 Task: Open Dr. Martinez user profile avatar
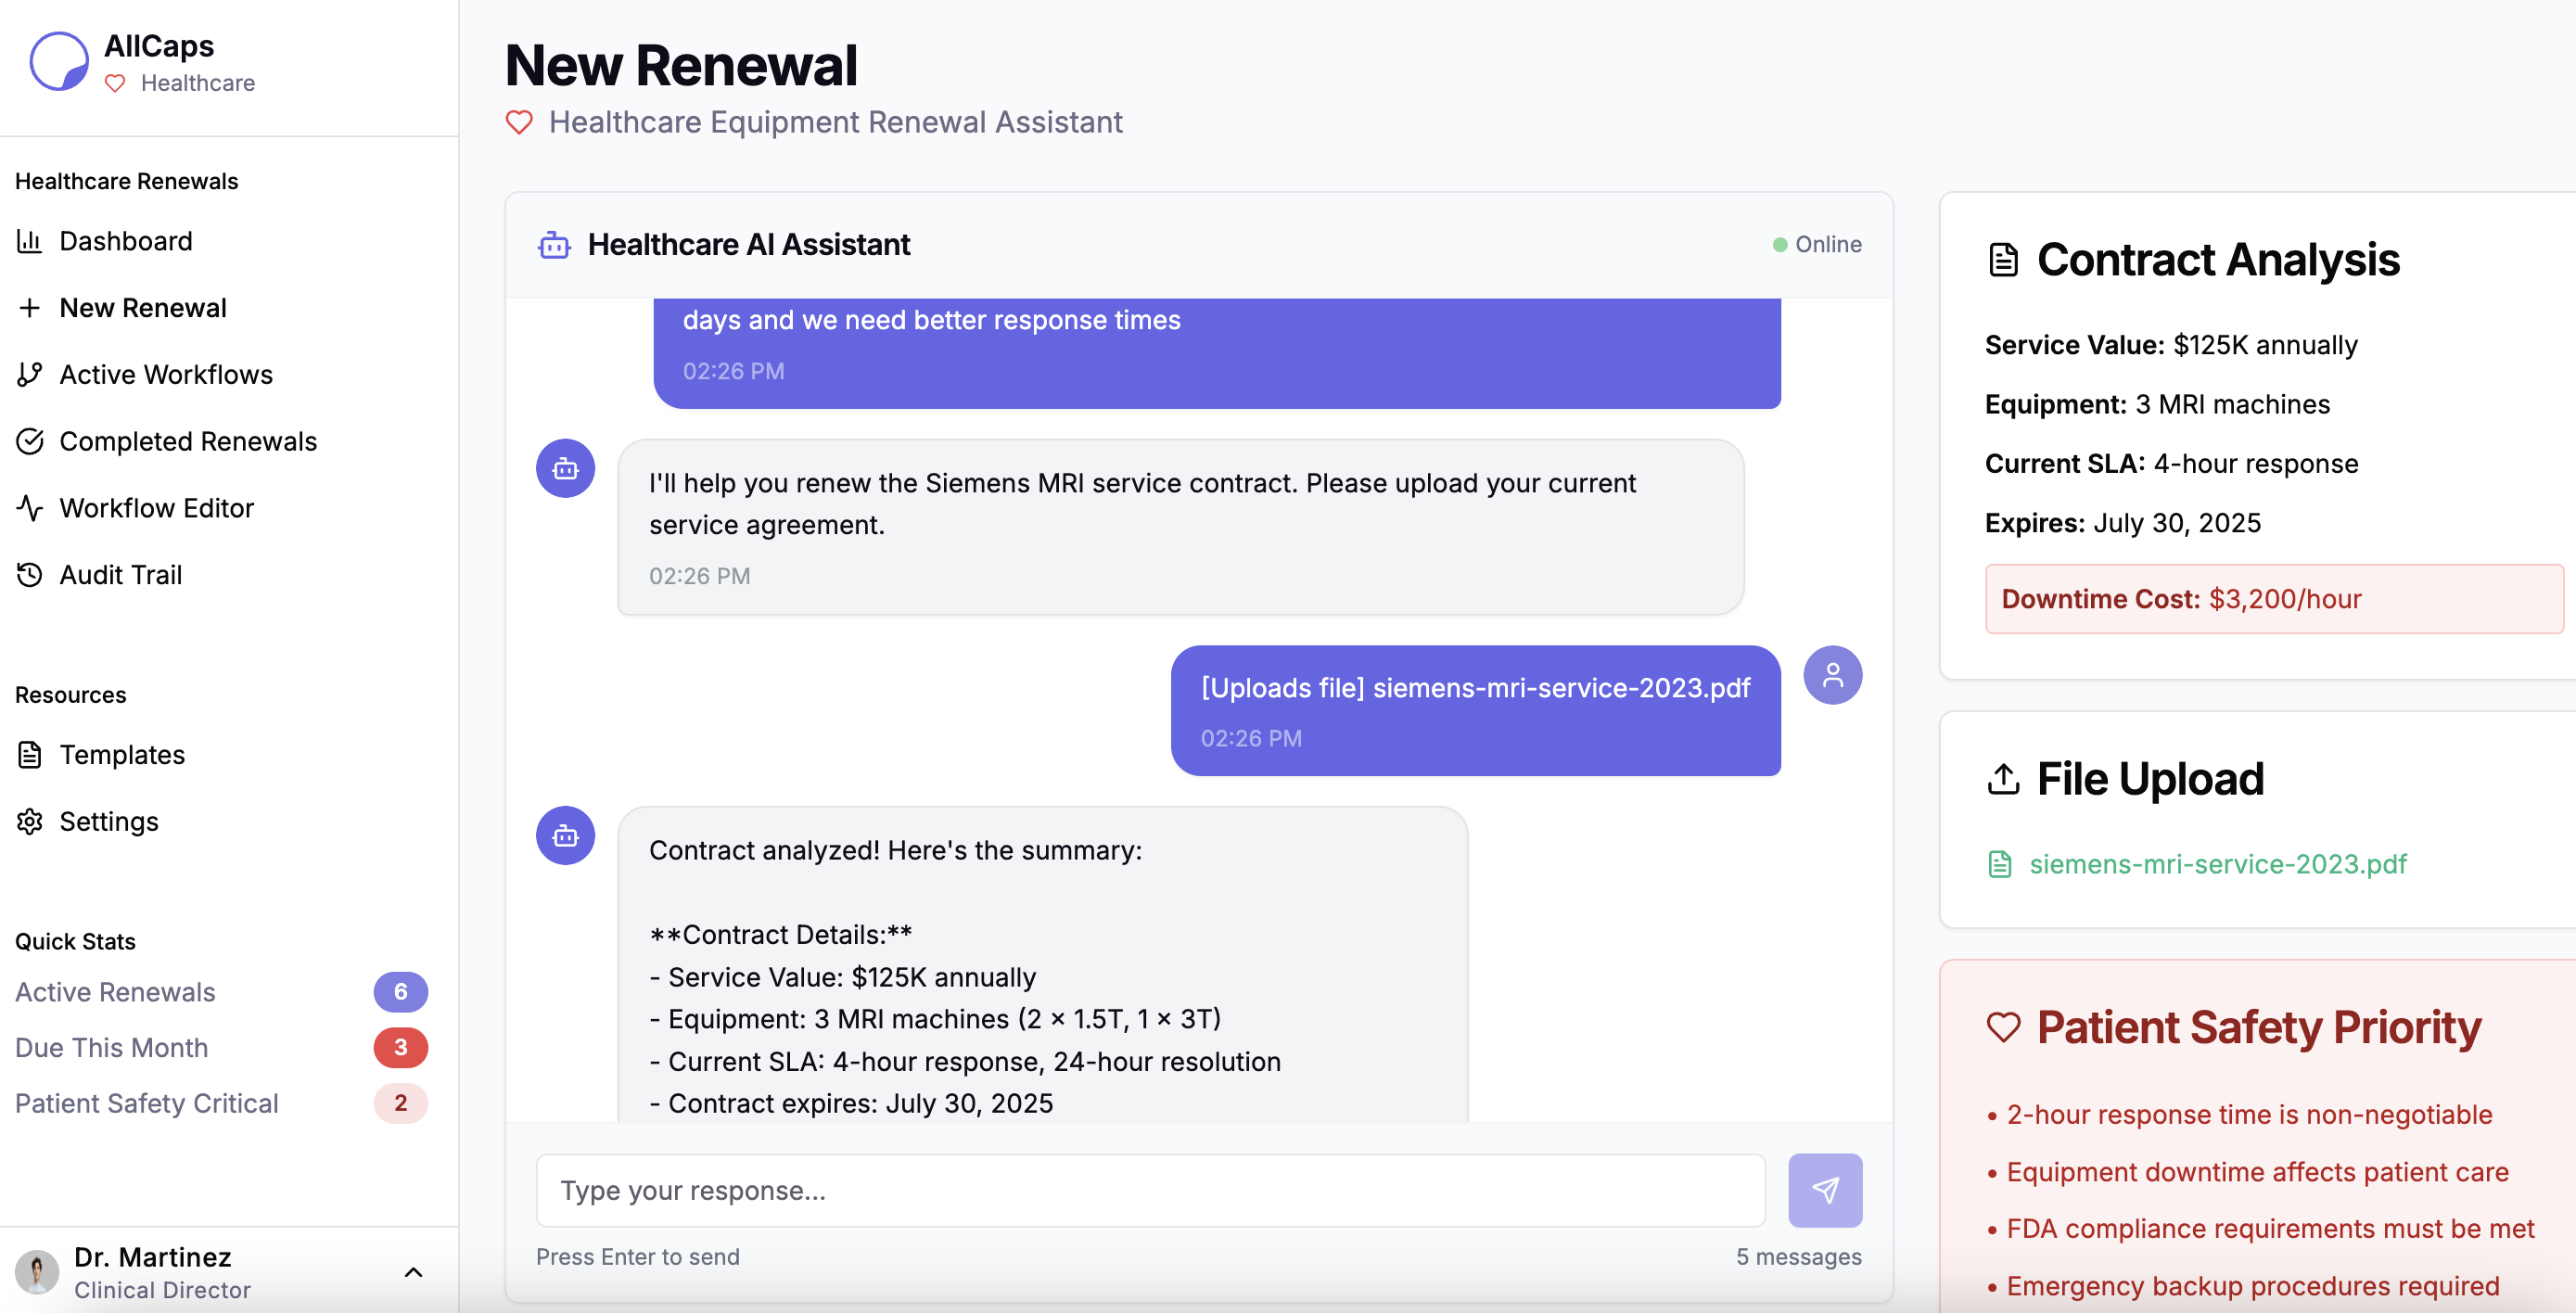point(37,1272)
